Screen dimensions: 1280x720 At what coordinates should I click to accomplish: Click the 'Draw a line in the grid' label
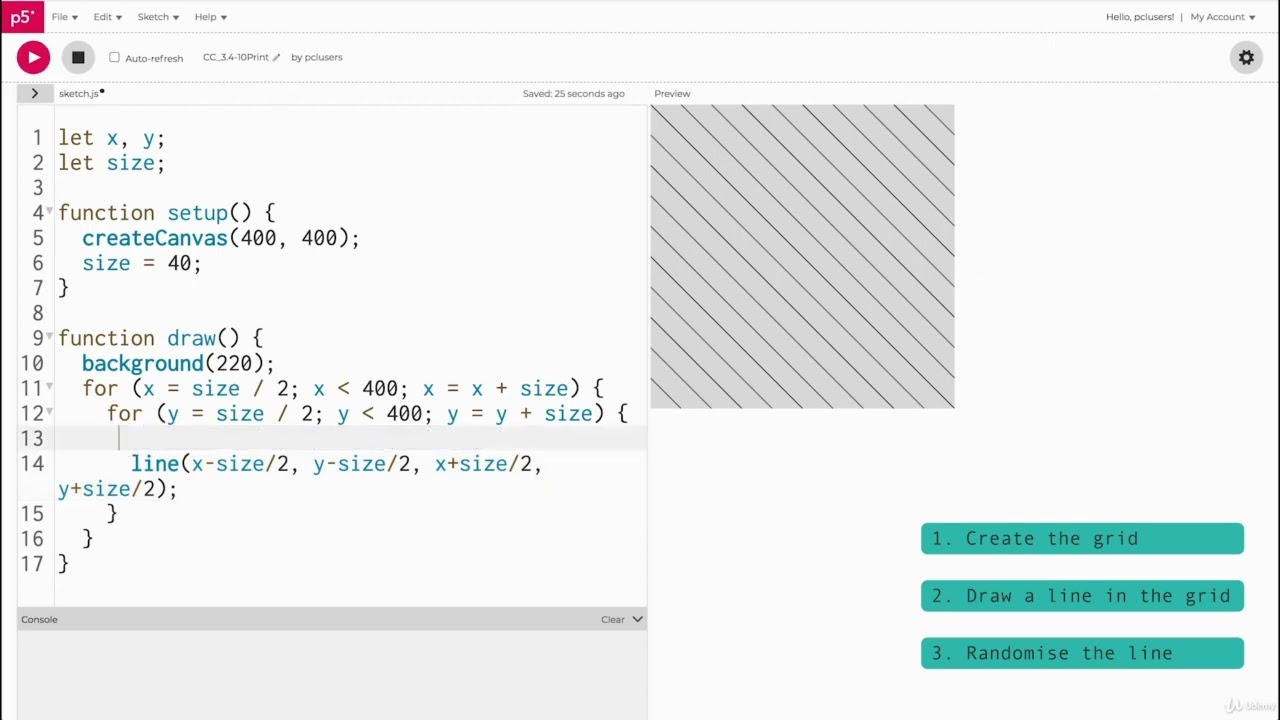(x=1082, y=596)
